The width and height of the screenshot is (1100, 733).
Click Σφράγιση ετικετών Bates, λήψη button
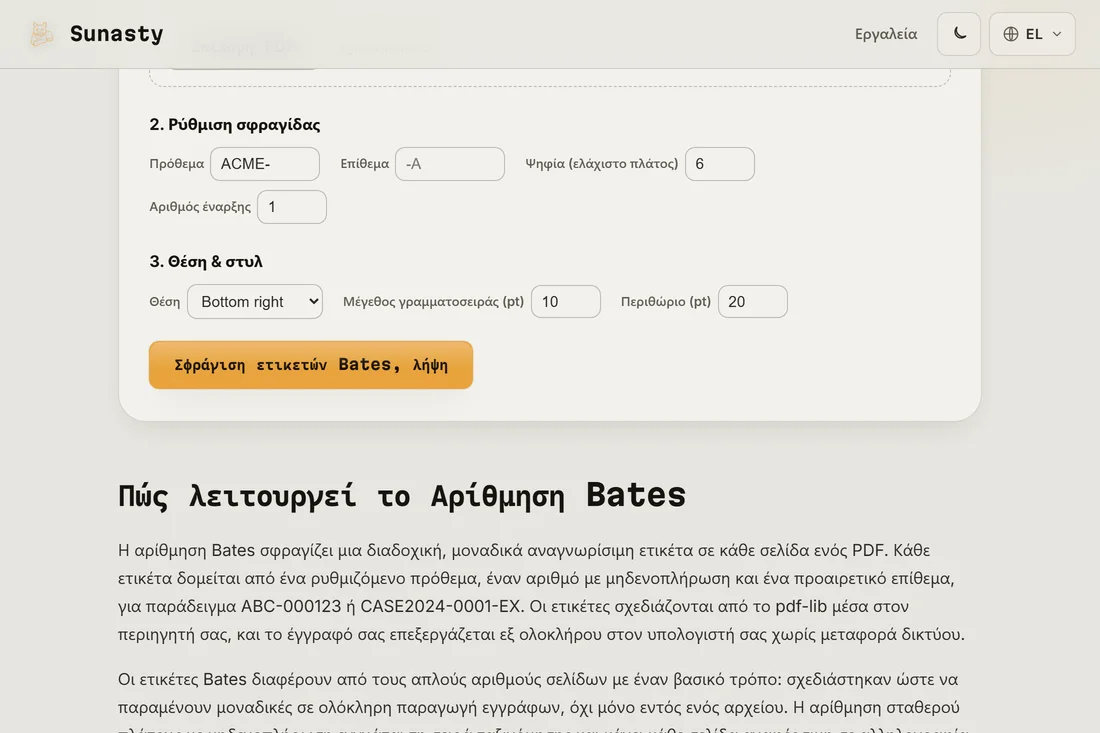[x=311, y=365]
